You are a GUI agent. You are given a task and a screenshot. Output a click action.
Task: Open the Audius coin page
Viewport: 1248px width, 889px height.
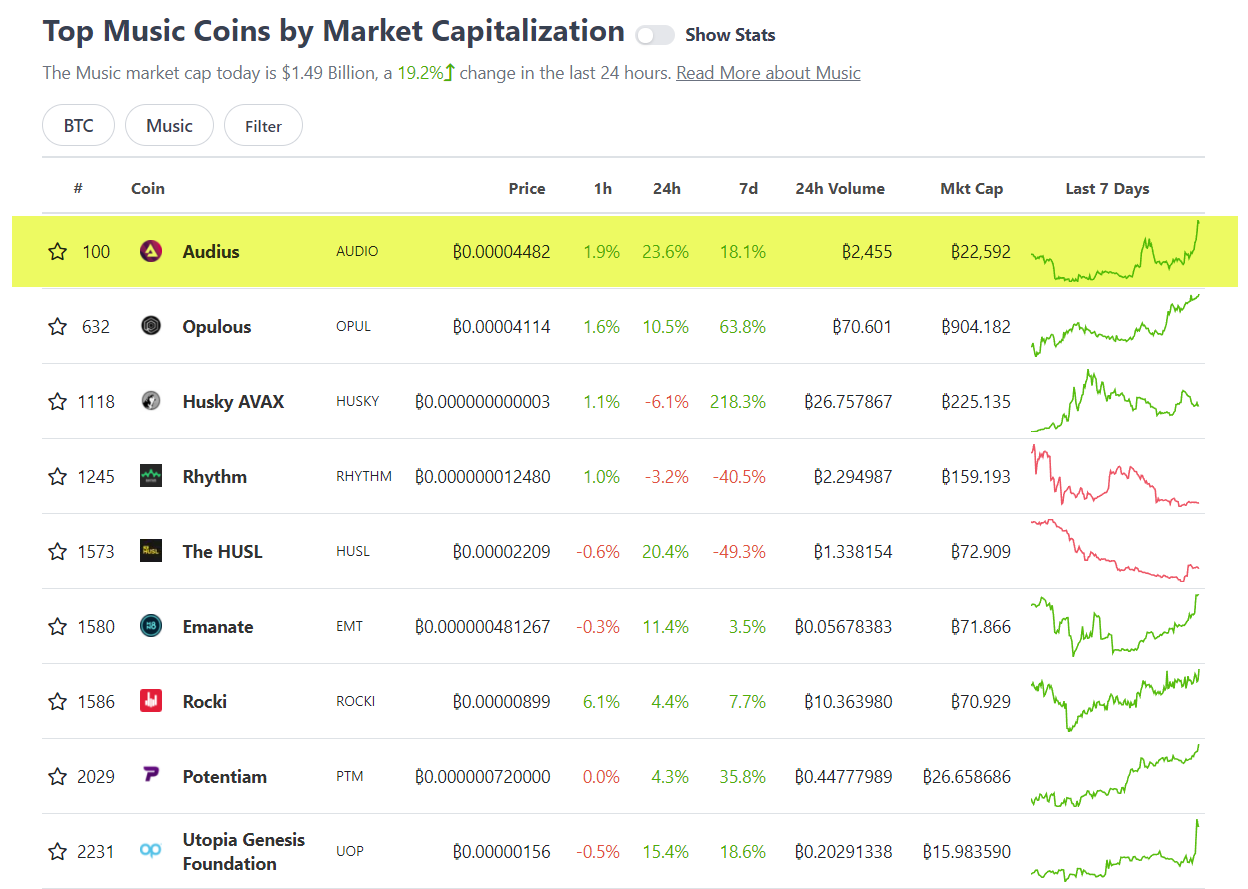tap(210, 251)
